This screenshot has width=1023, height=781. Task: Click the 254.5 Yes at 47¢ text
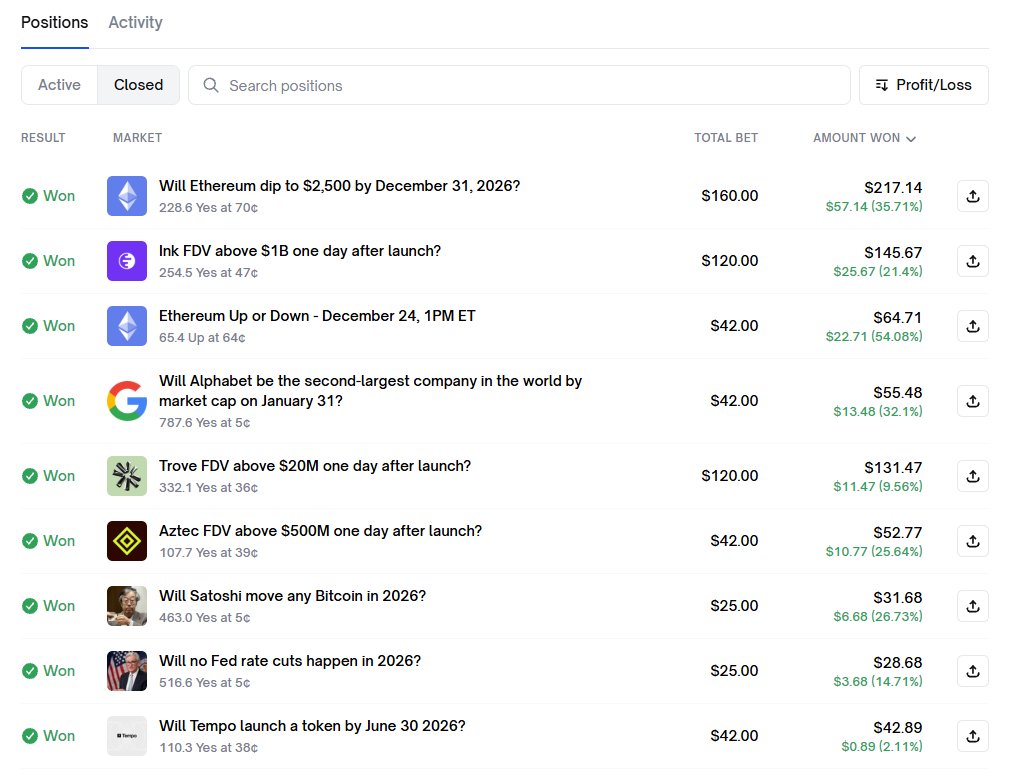pos(208,273)
